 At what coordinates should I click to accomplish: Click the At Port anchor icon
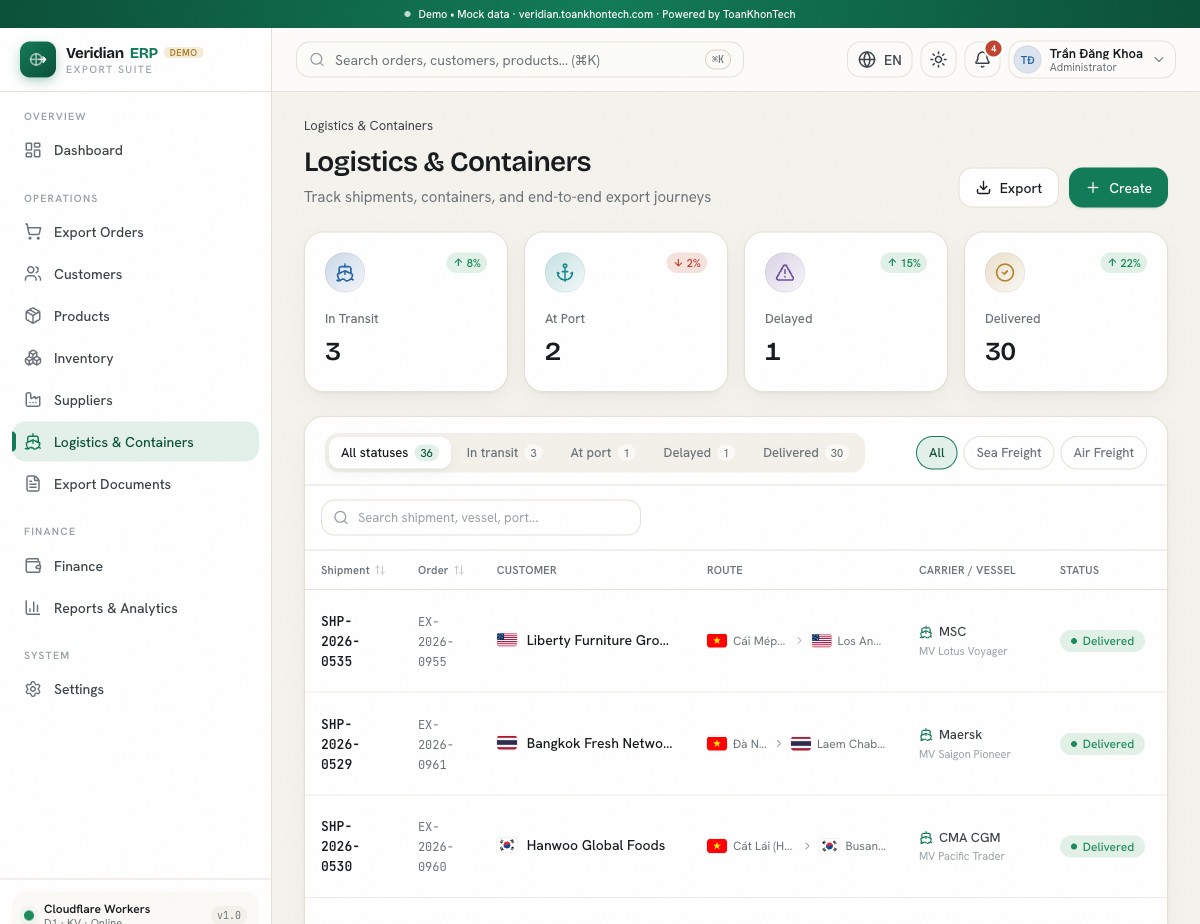(x=565, y=272)
